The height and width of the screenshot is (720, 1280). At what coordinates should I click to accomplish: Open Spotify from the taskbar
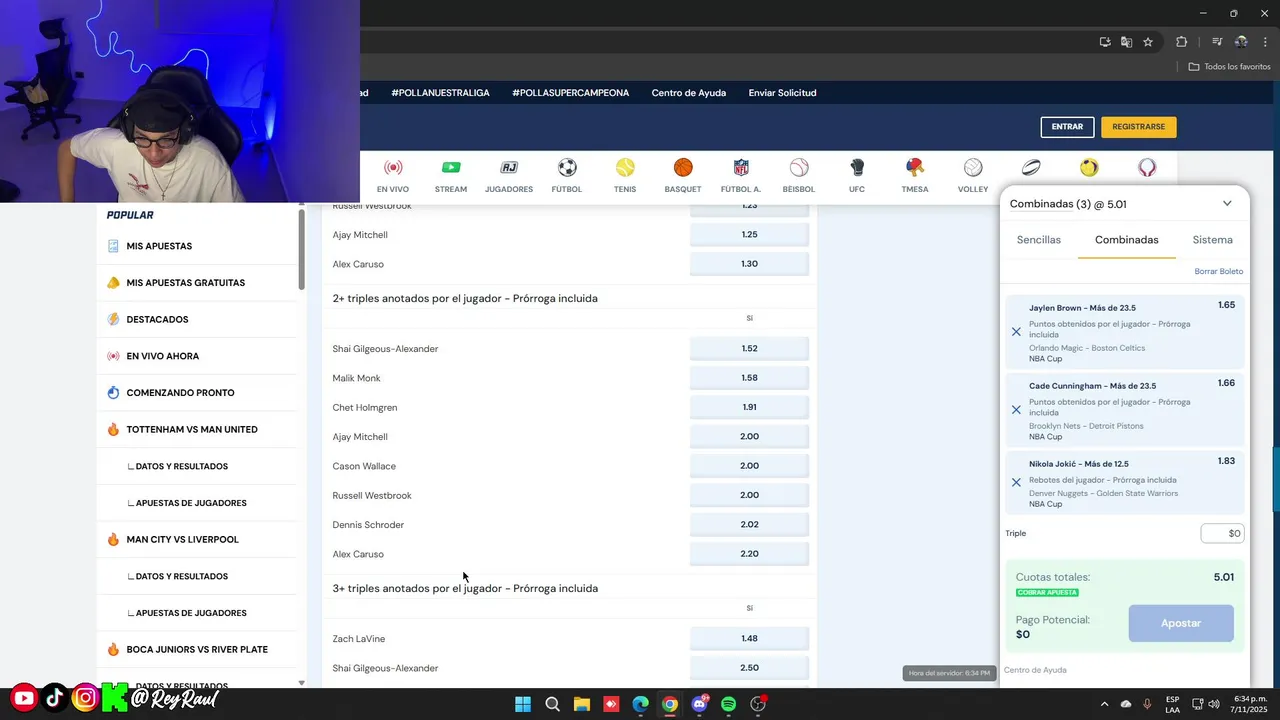(728, 704)
